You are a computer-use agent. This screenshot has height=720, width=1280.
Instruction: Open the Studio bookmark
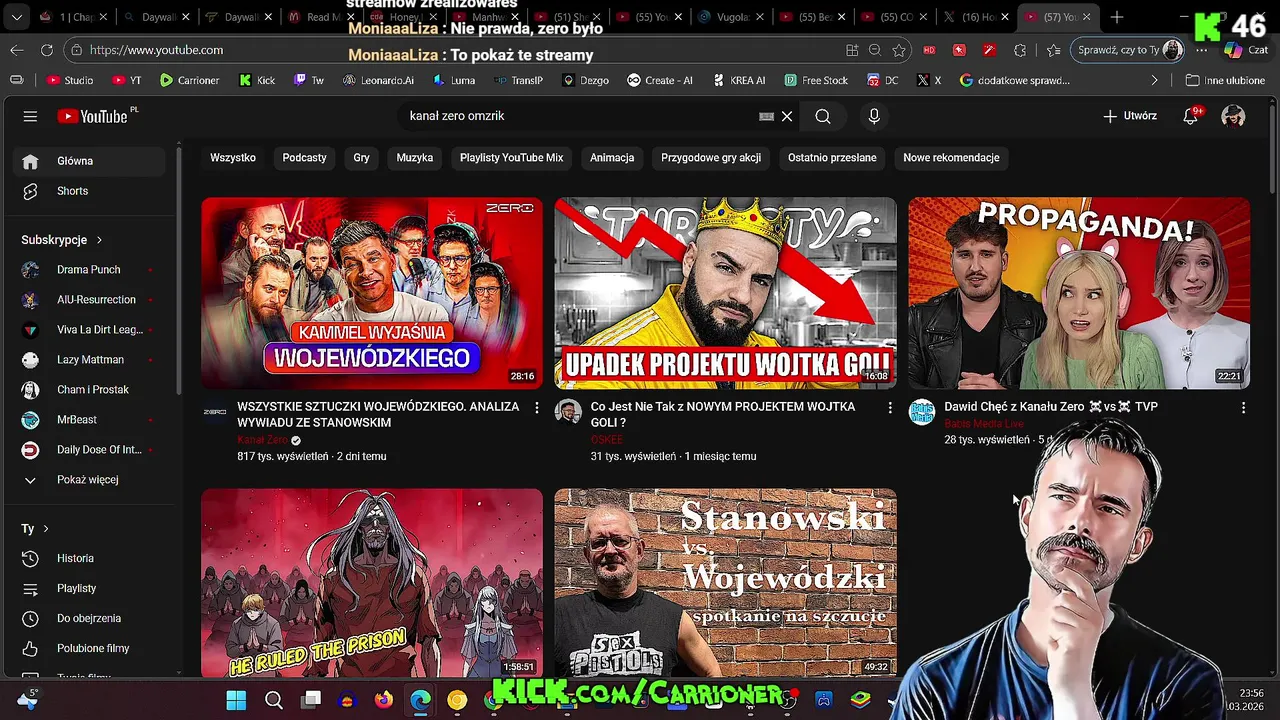click(69, 80)
